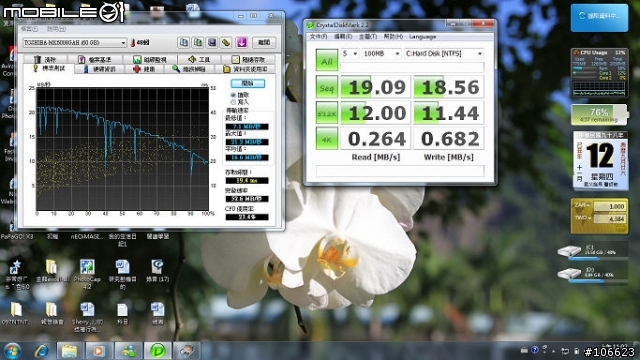Click the Windows Start orb

[12, 351]
